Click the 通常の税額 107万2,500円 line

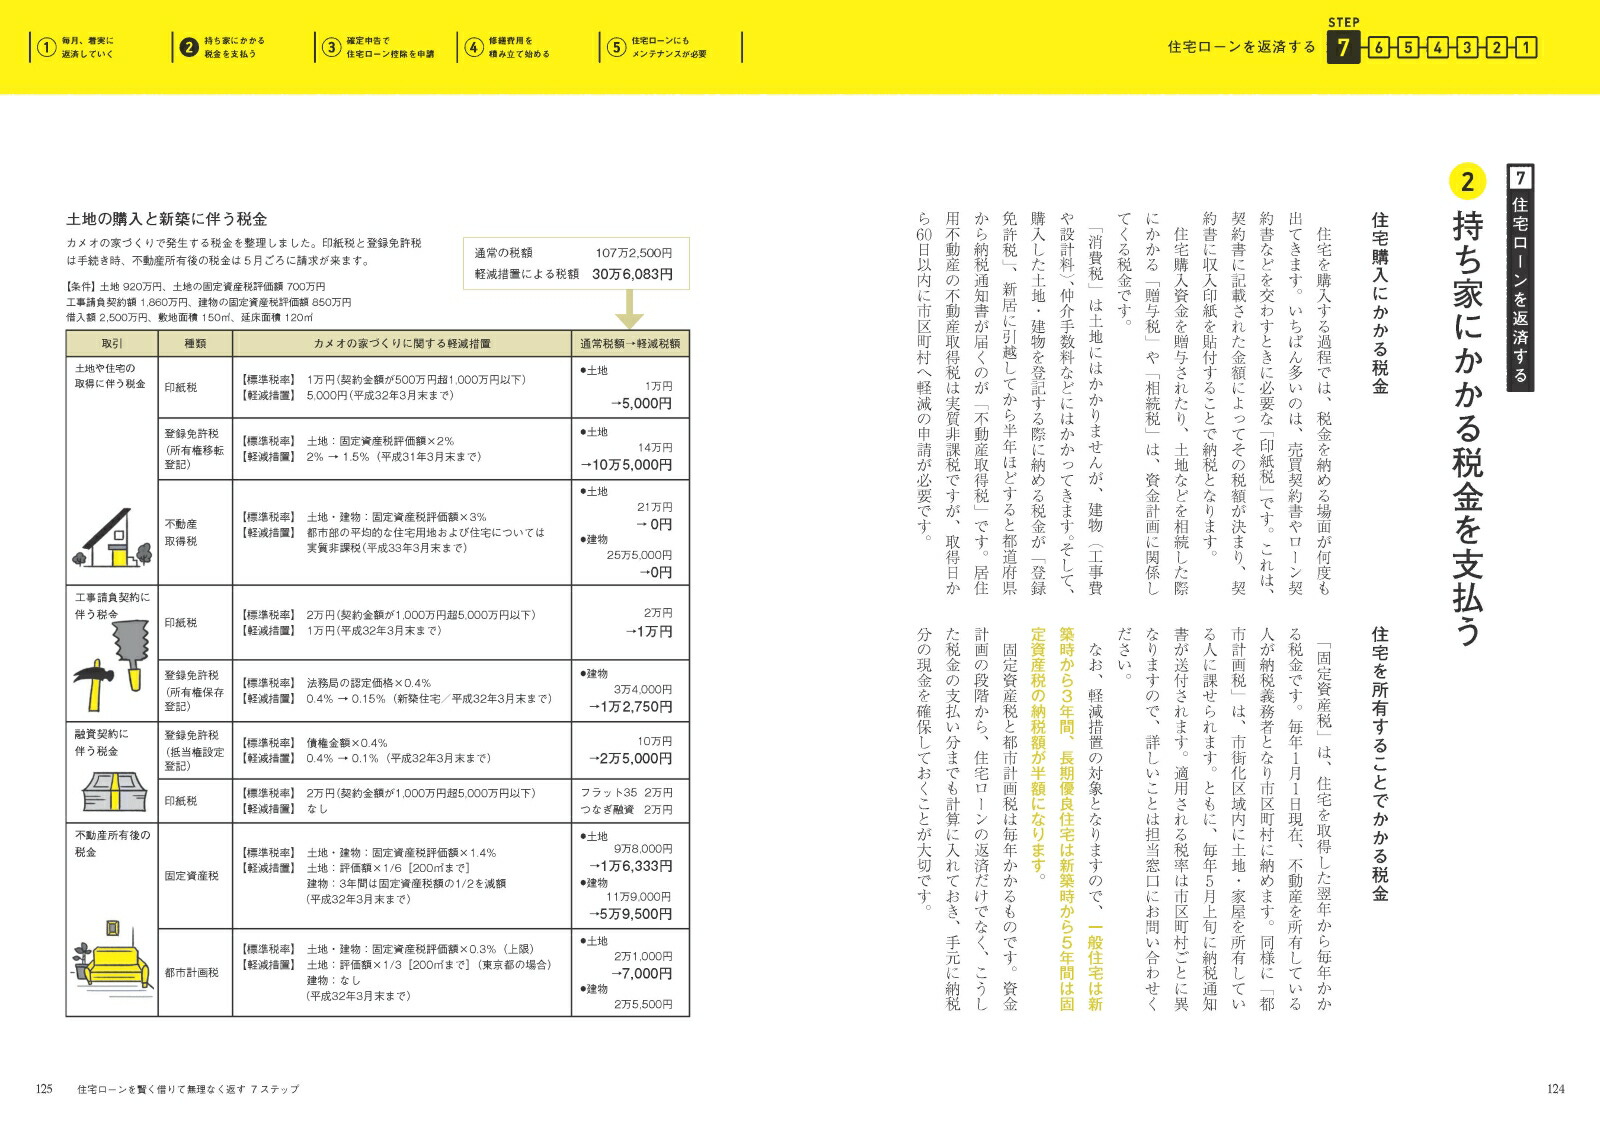pos(573,253)
